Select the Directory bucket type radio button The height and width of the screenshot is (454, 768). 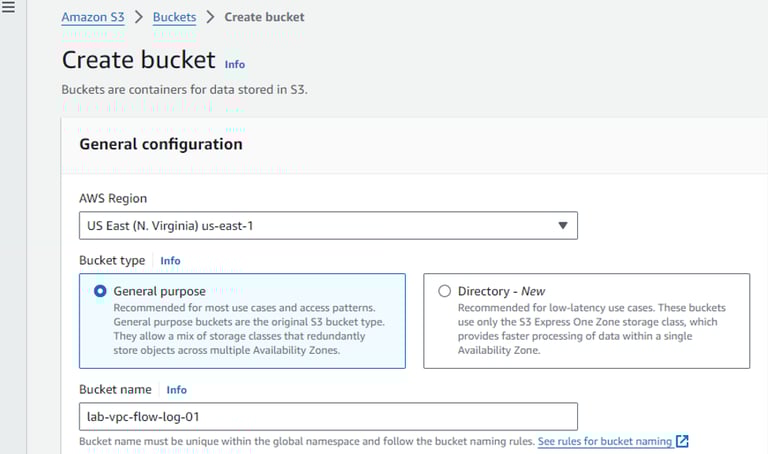coord(444,291)
